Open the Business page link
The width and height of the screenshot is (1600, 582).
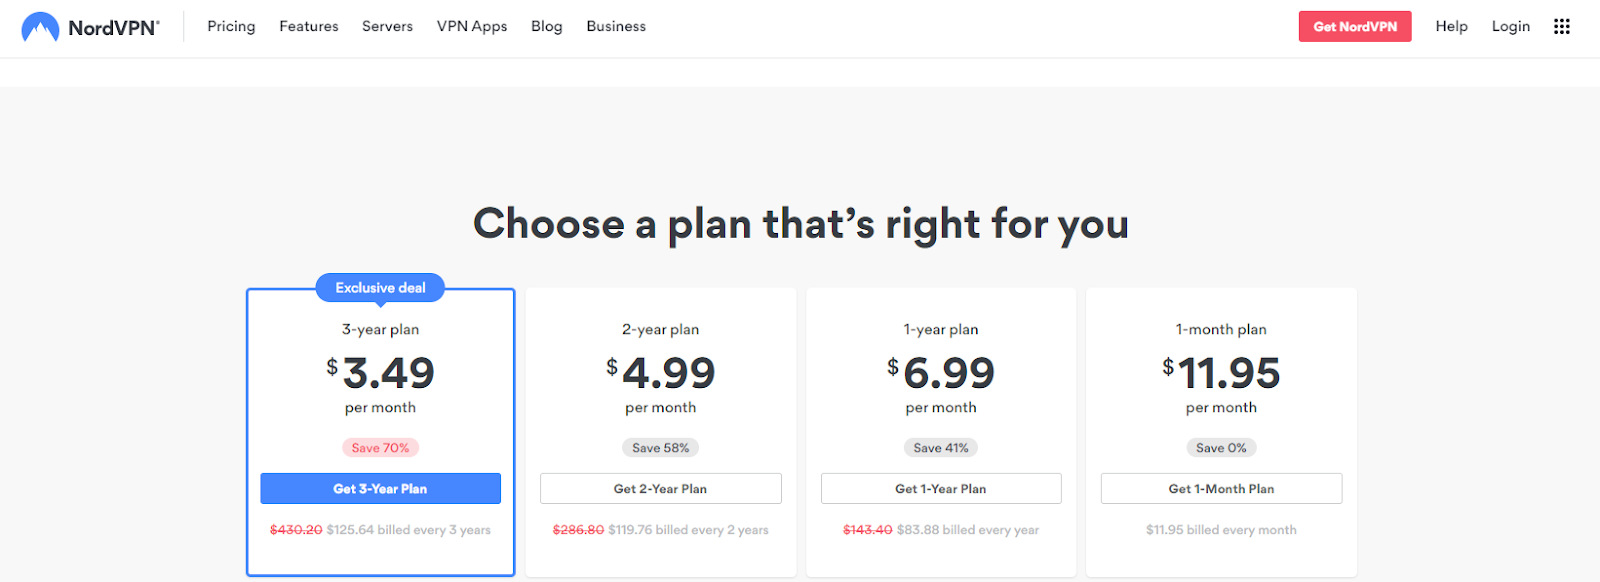click(616, 26)
